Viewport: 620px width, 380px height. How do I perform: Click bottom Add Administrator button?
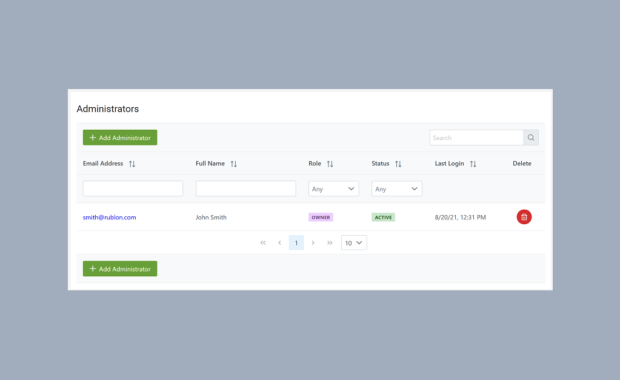click(x=120, y=269)
